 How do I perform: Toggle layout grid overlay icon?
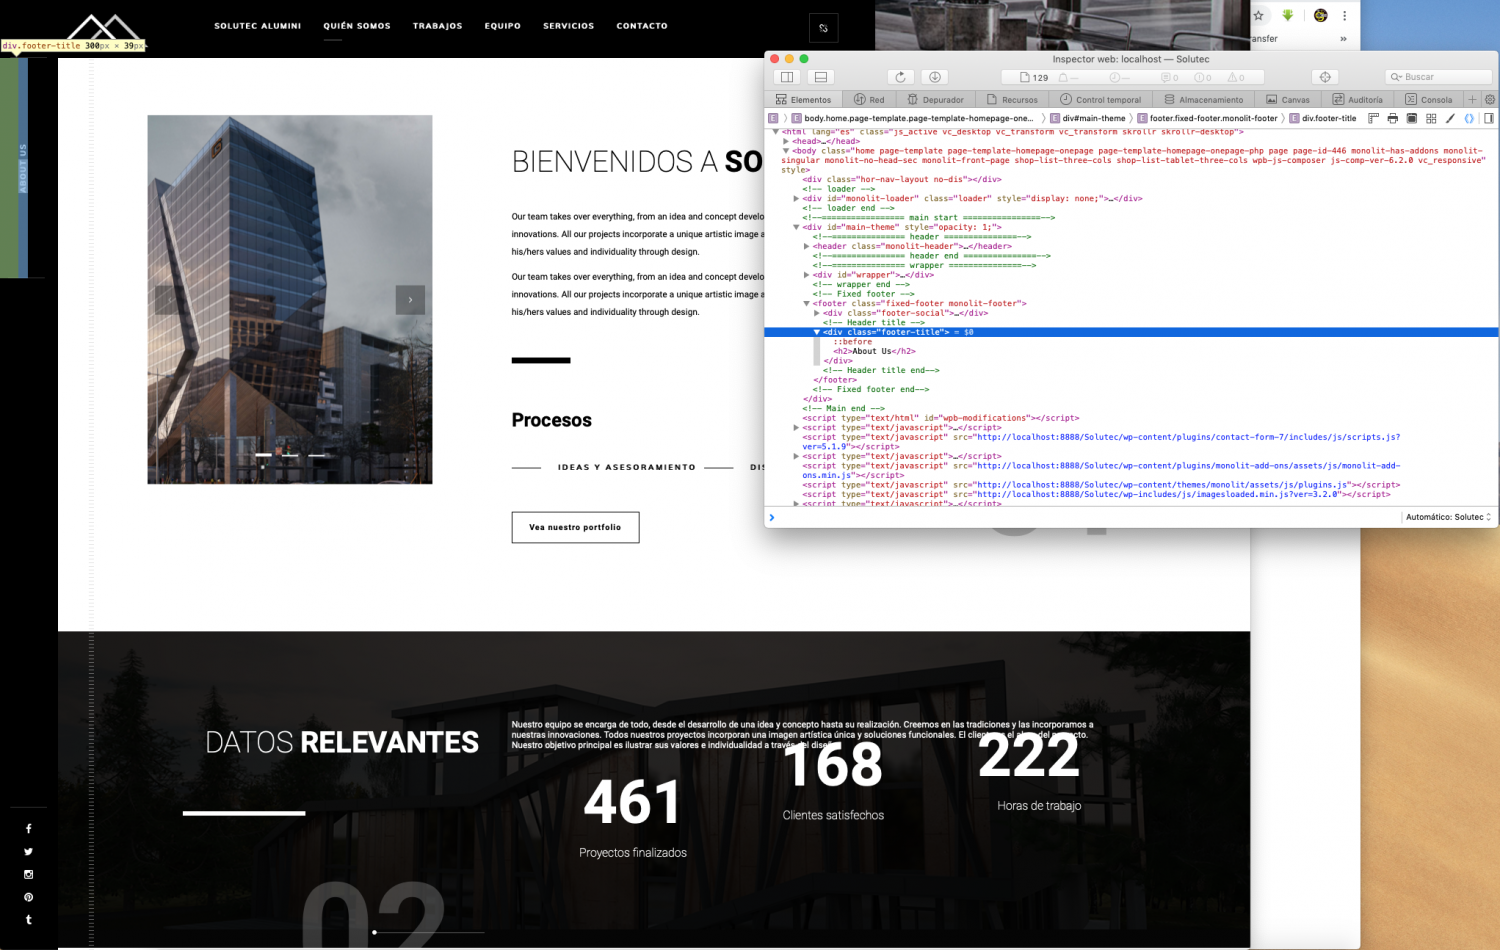pos(1431,118)
